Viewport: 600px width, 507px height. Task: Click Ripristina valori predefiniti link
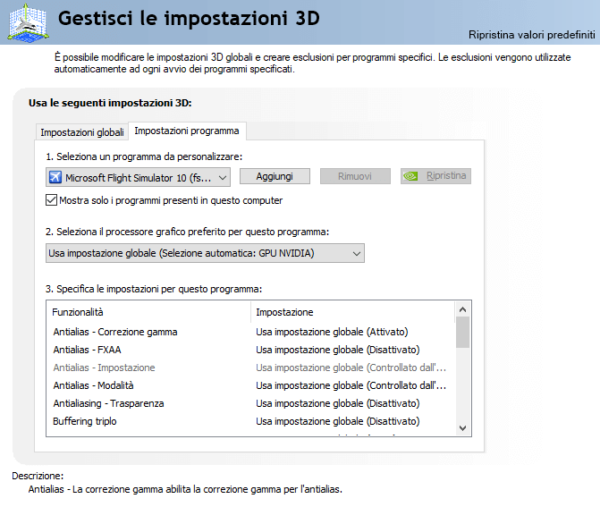(x=532, y=35)
